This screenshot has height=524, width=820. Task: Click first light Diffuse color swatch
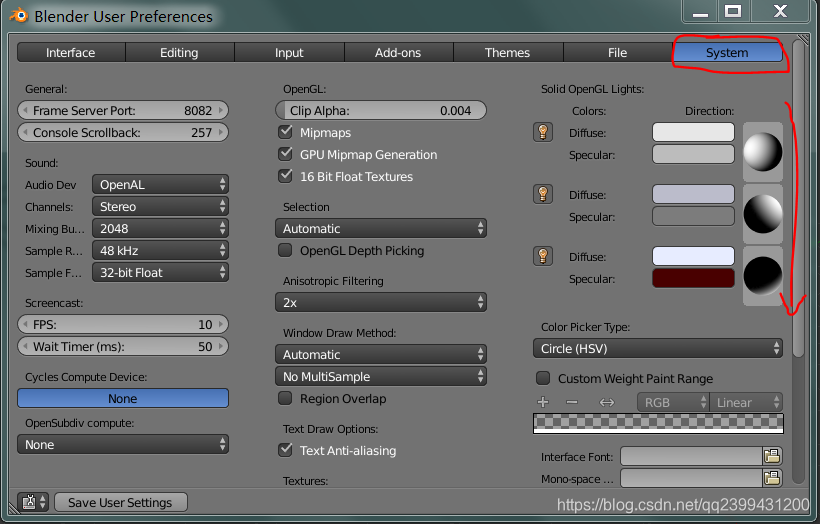click(x=693, y=132)
